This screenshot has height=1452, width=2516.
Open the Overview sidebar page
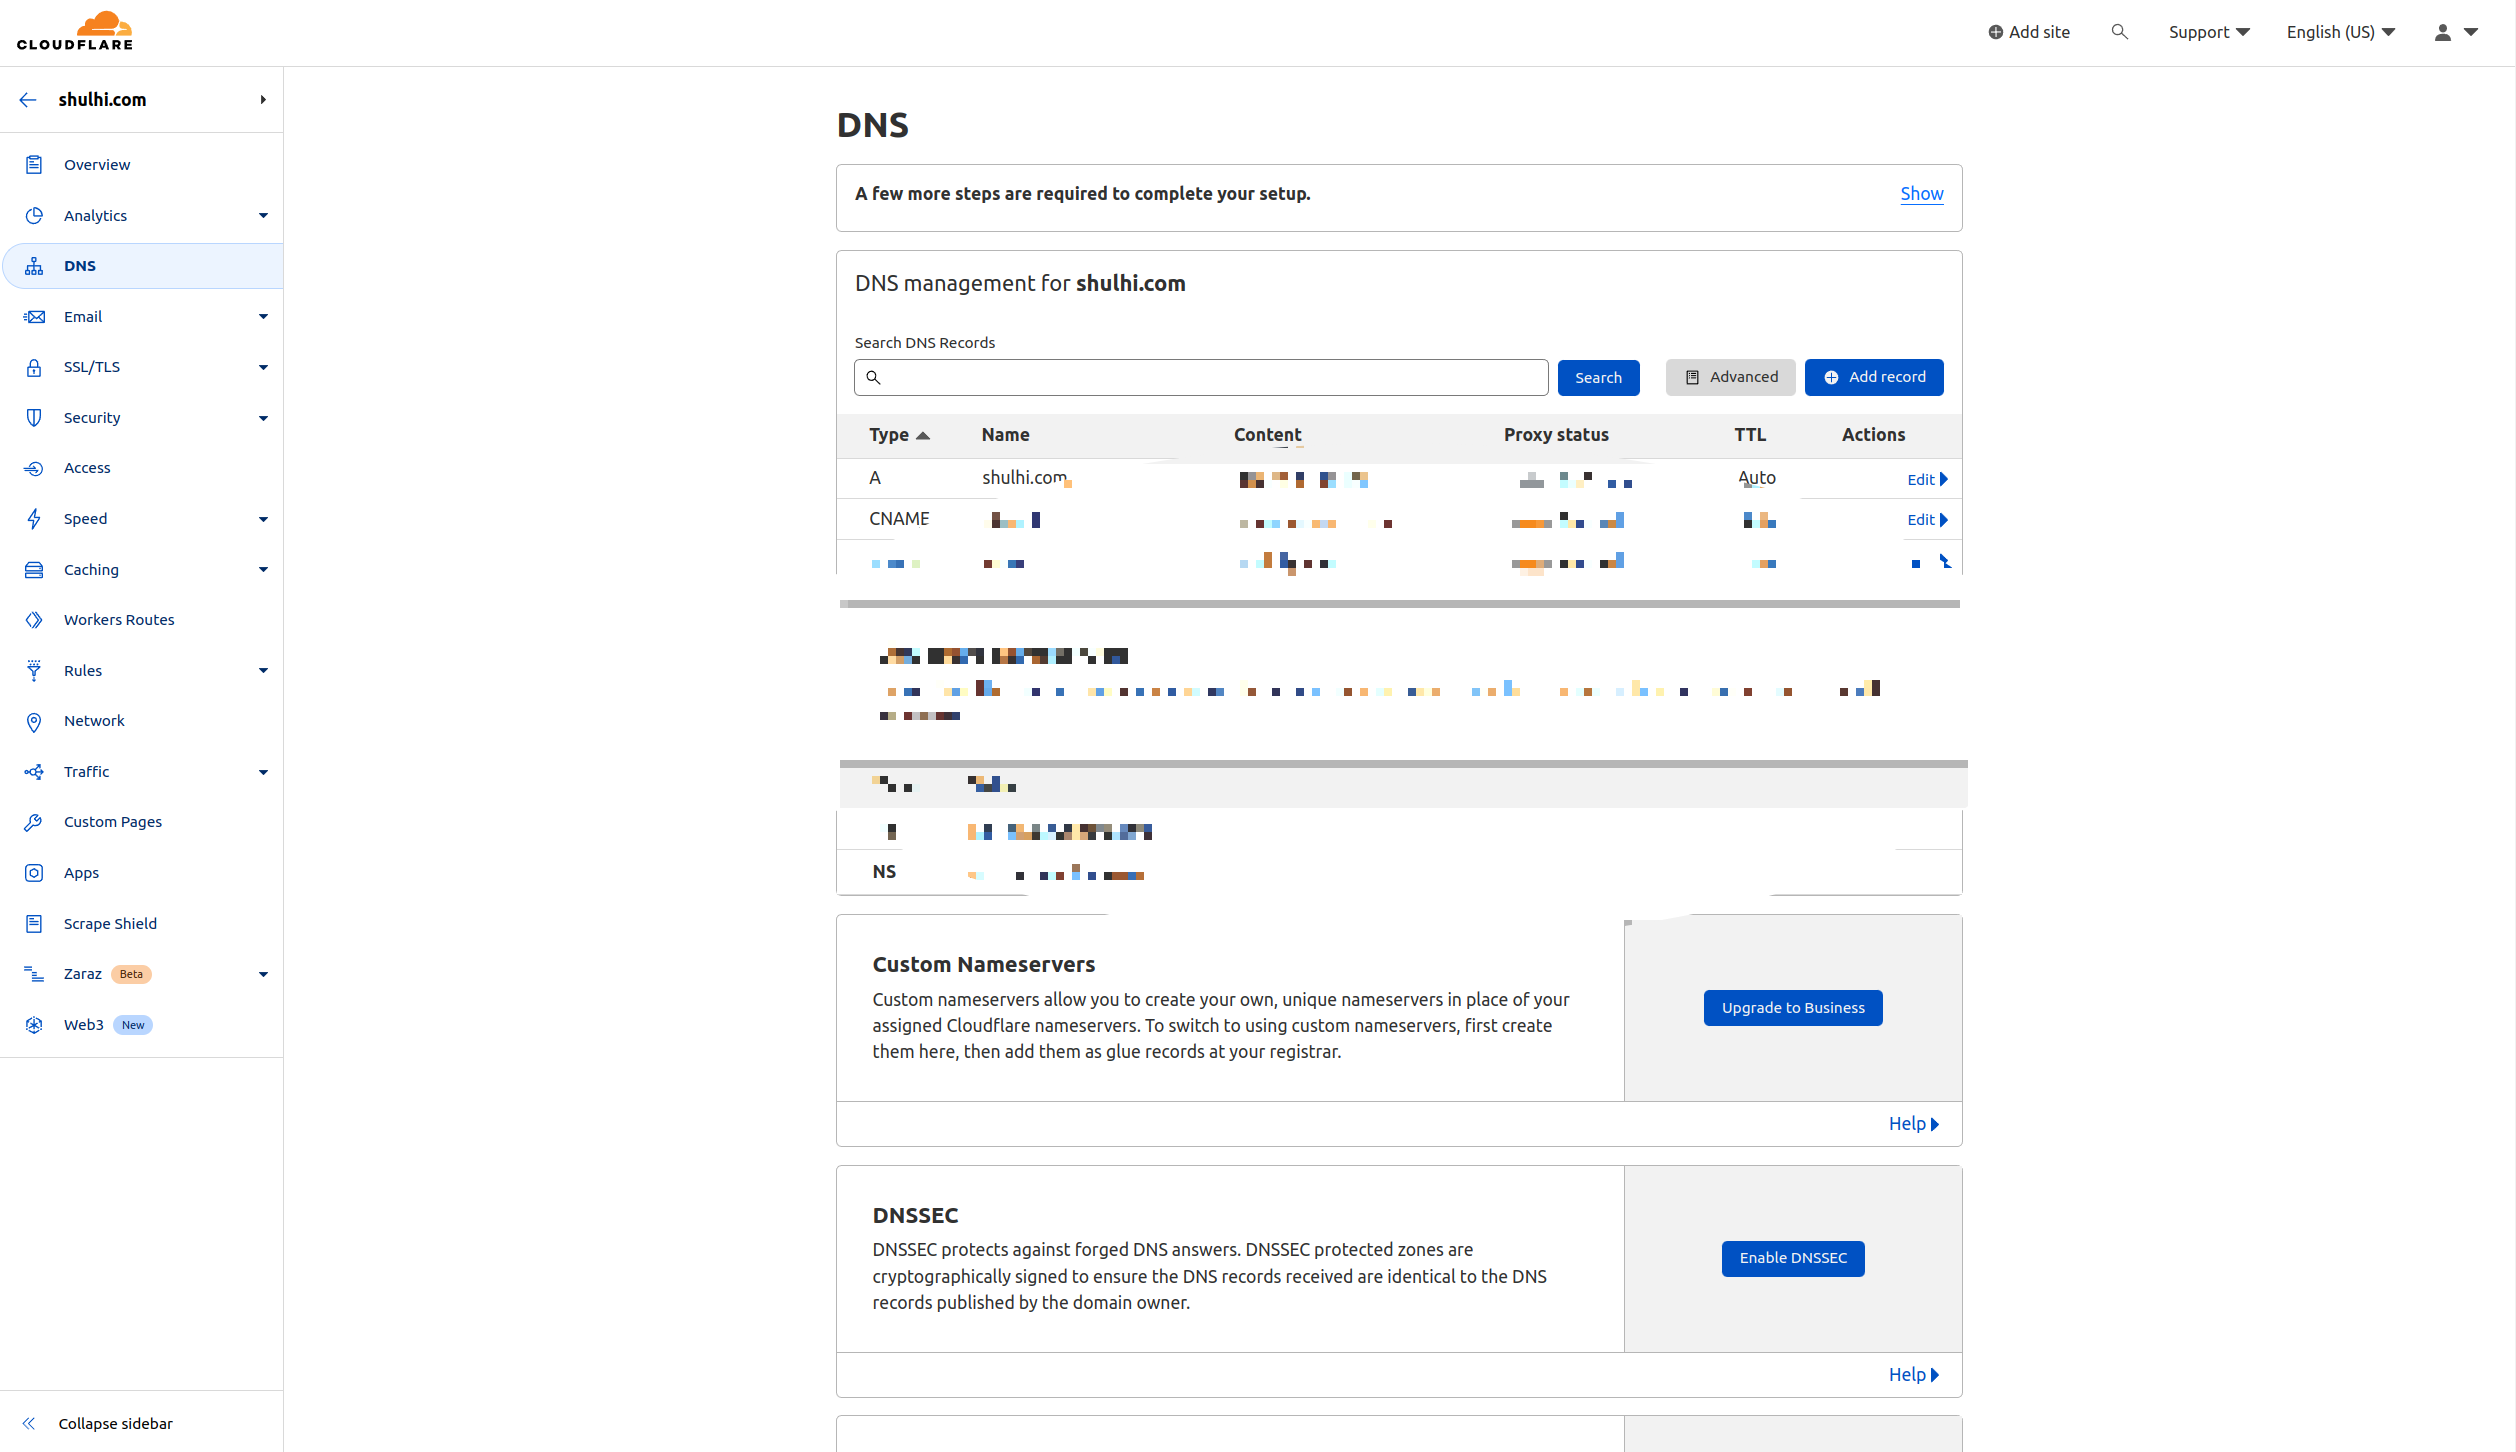click(x=97, y=165)
